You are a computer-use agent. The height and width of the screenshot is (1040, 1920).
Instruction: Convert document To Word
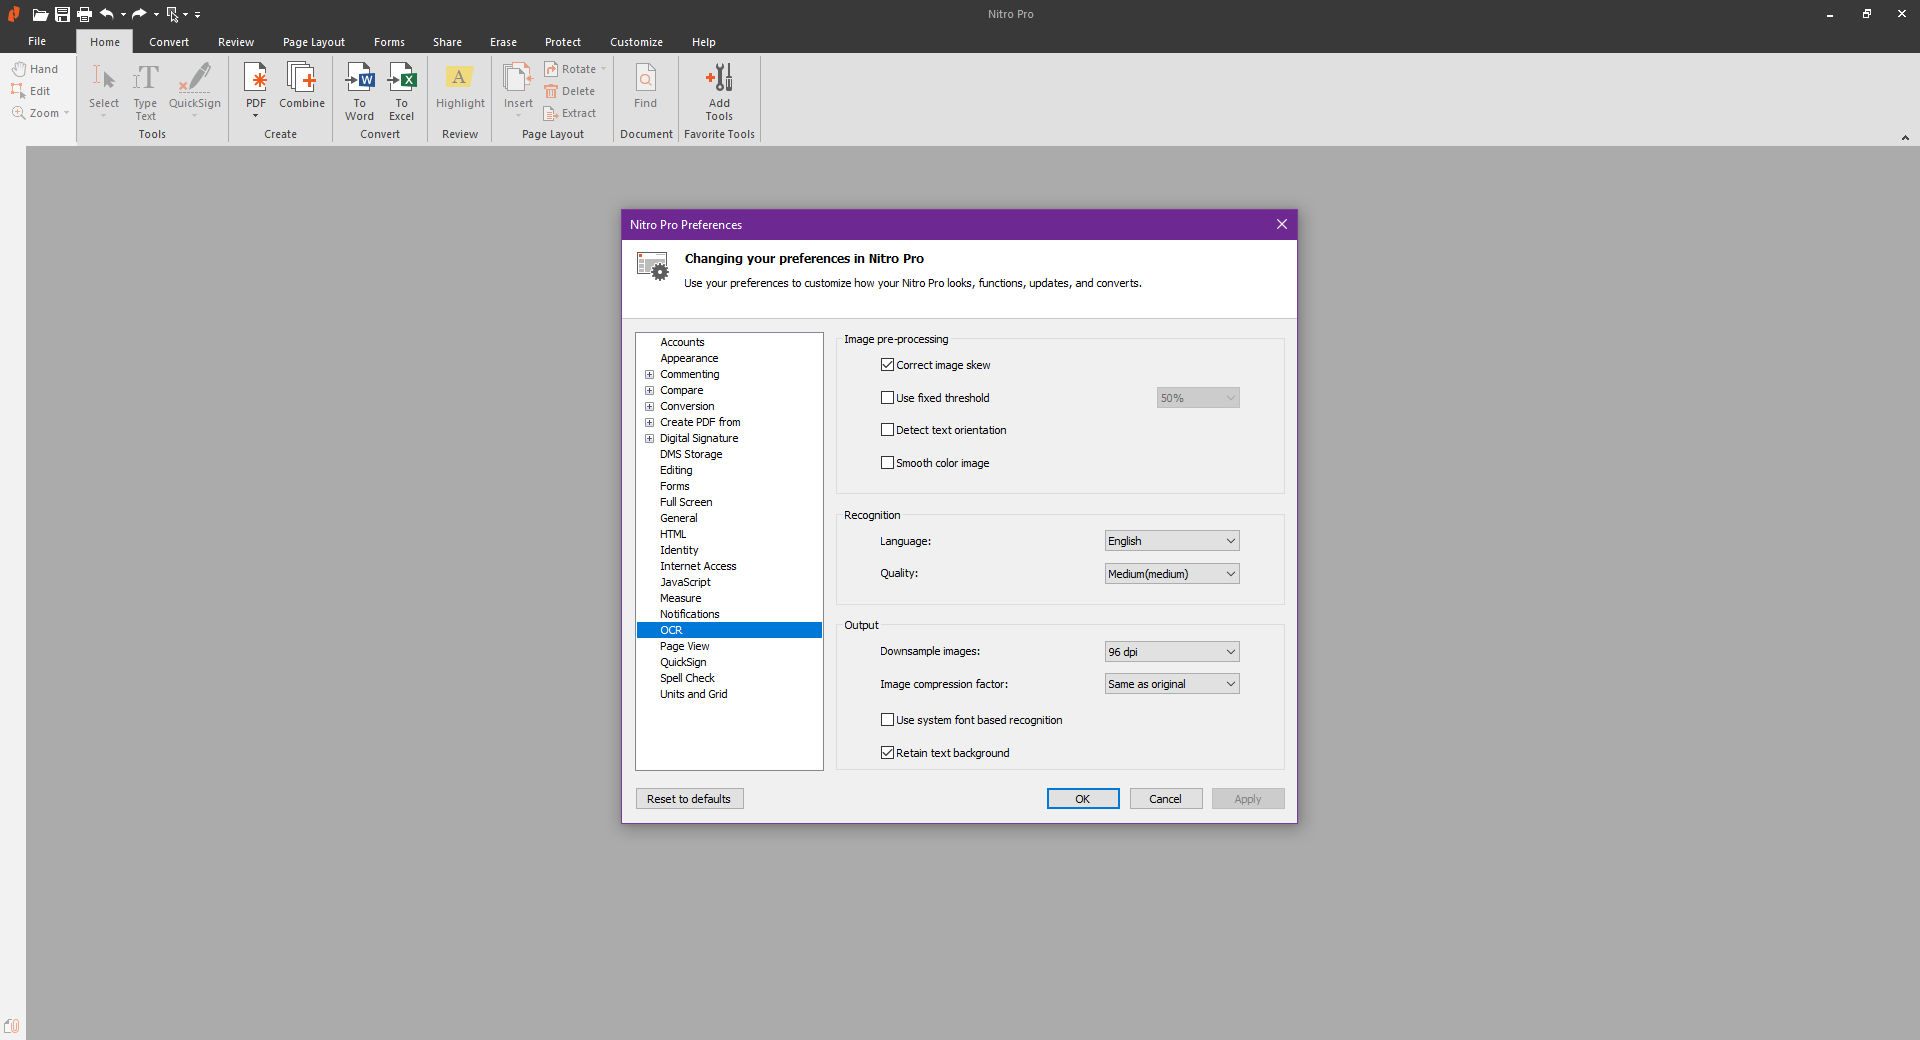click(360, 91)
